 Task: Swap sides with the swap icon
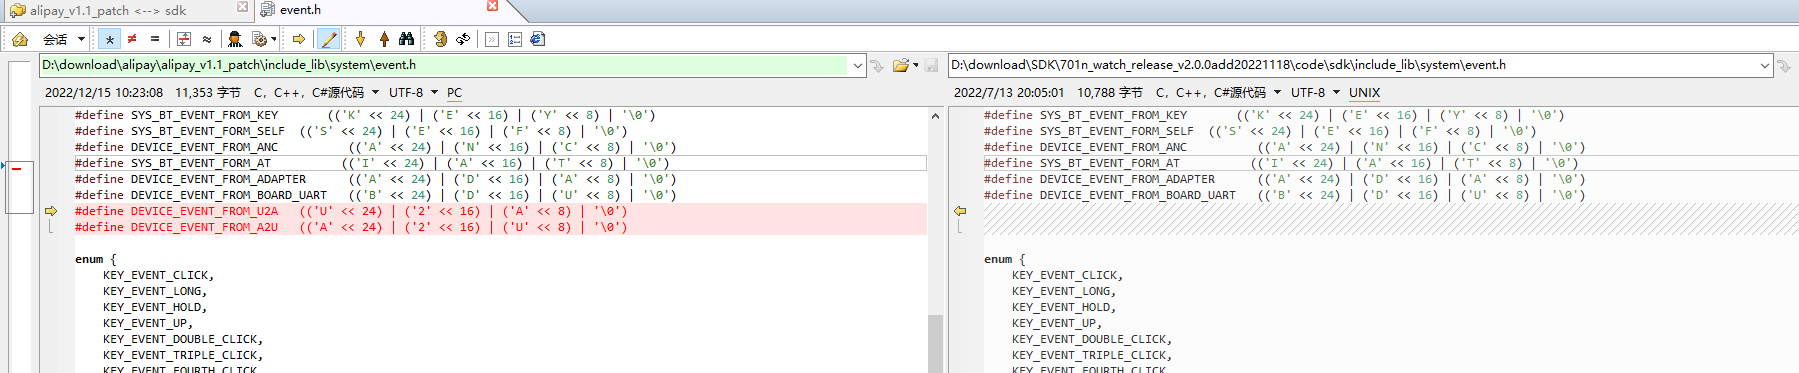coord(463,39)
